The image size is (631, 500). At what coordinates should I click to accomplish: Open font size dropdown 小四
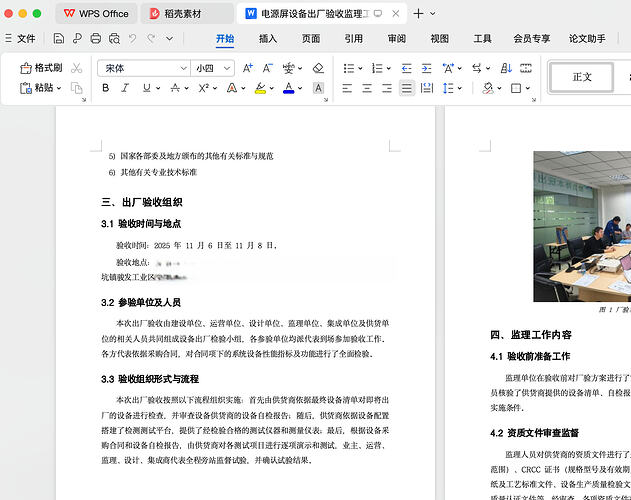(x=227, y=68)
